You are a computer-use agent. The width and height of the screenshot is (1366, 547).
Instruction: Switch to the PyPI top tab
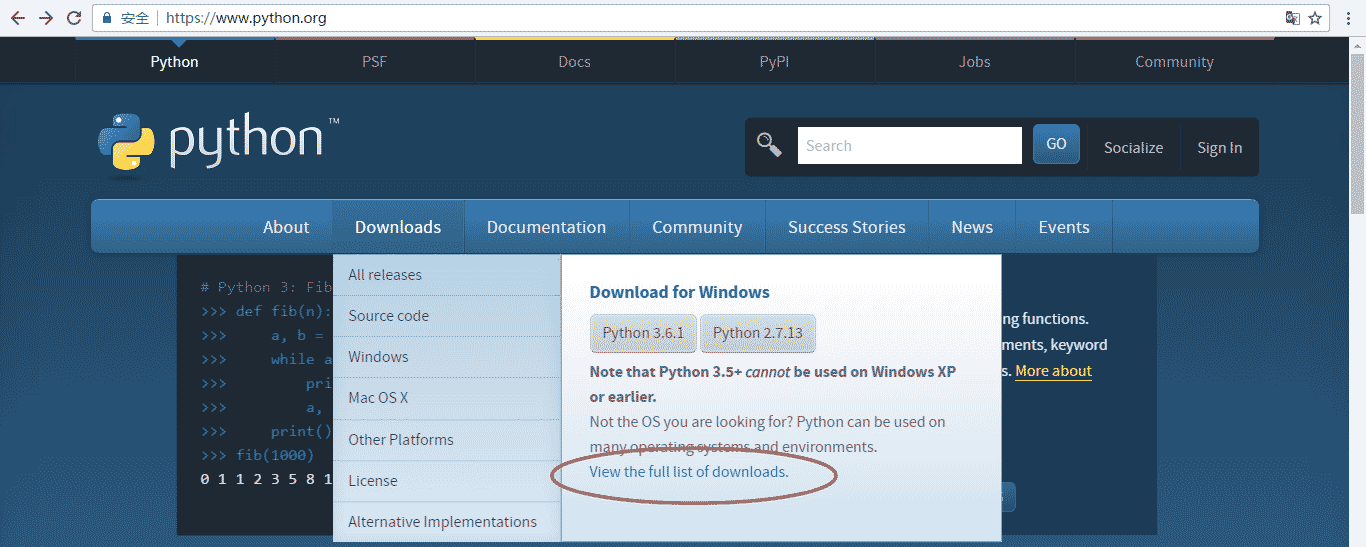(775, 62)
